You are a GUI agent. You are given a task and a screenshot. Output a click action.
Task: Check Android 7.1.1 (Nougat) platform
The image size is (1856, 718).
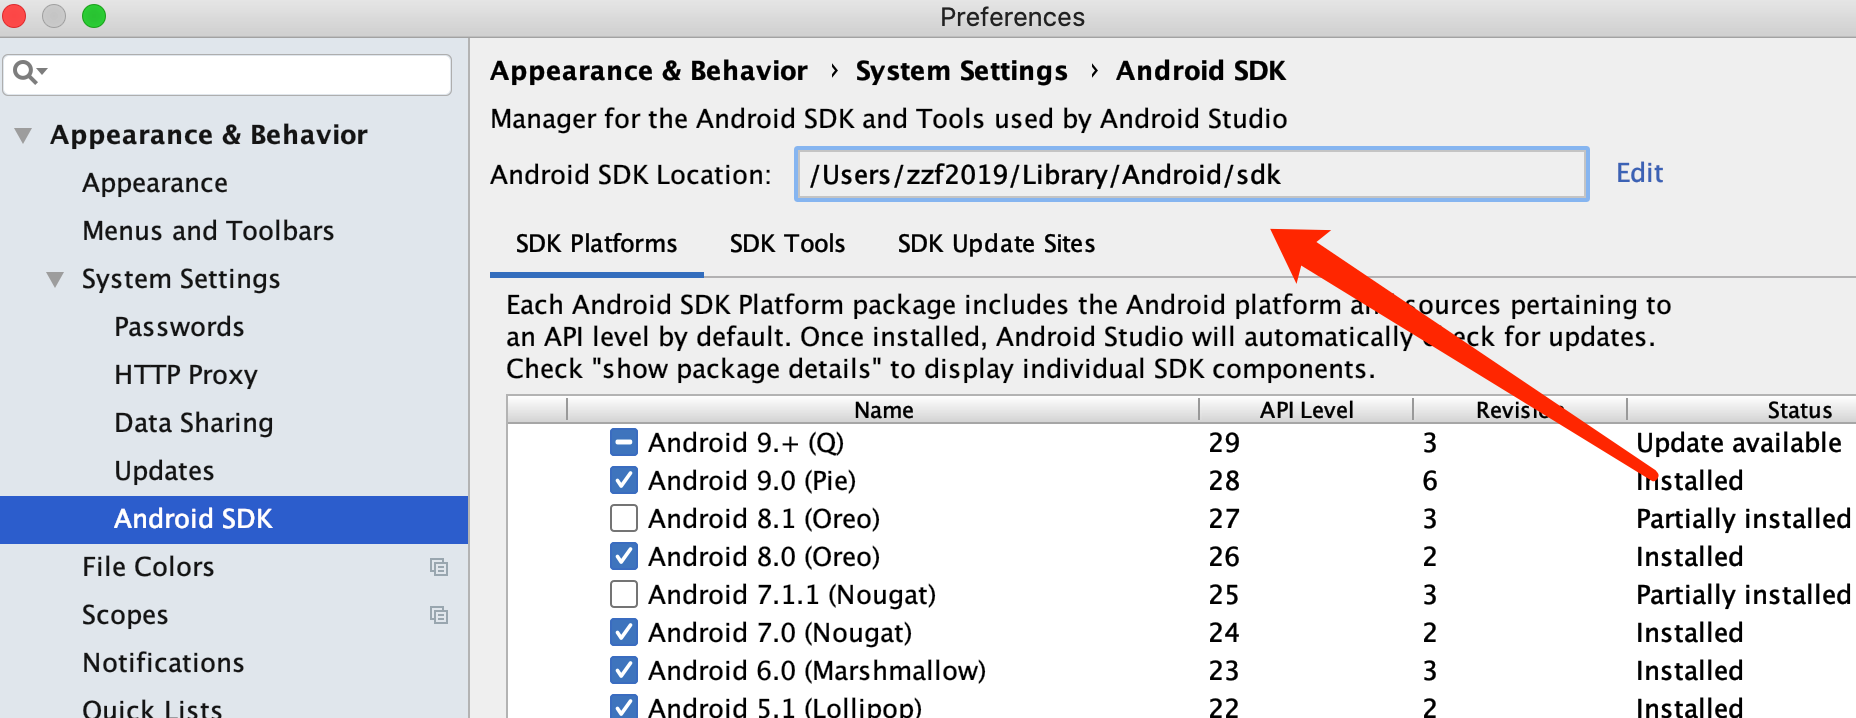tap(624, 594)
